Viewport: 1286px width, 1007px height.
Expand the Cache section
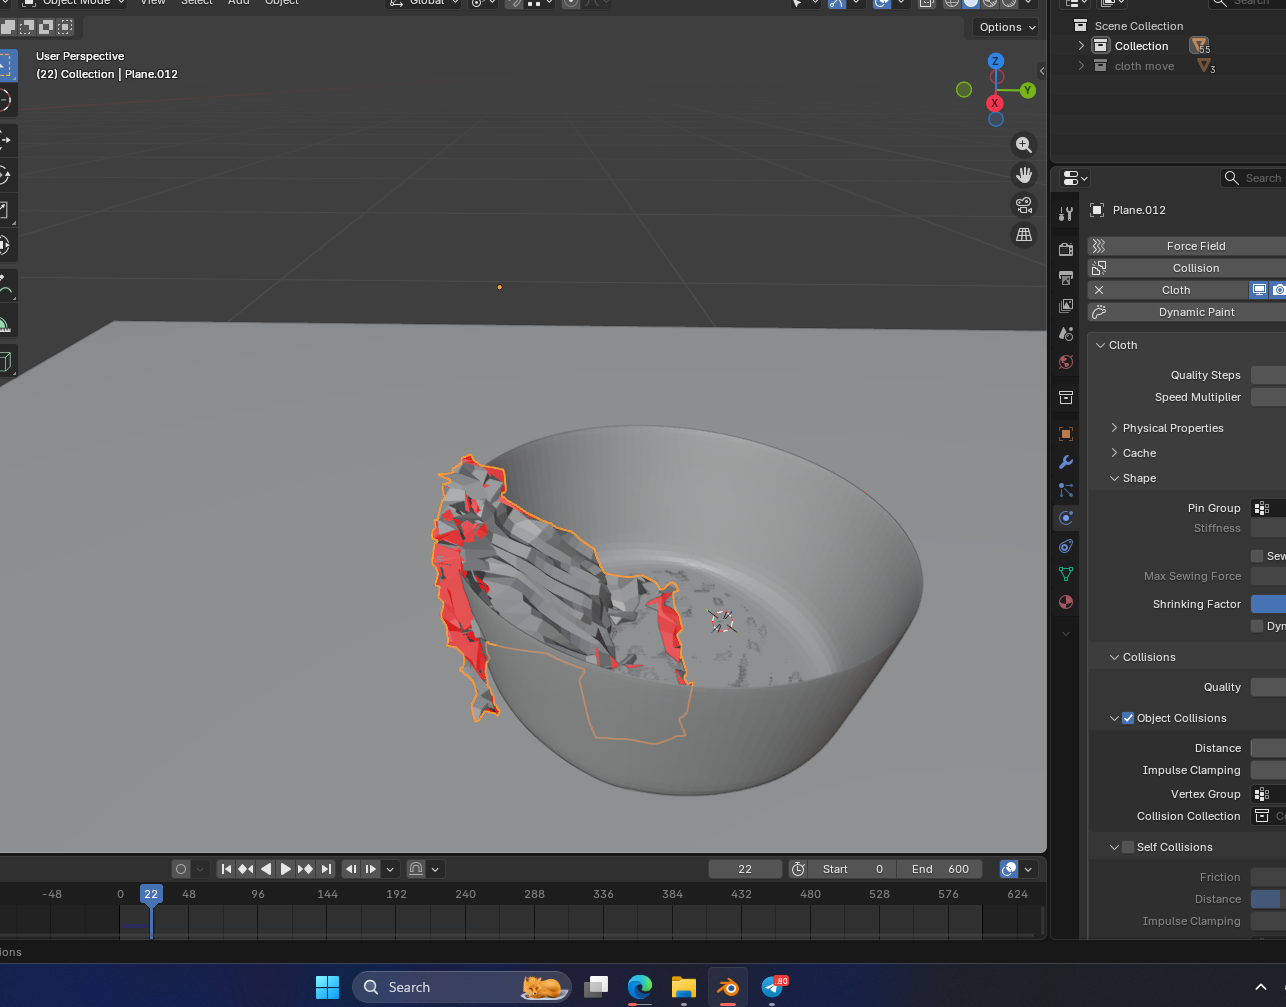(x=1114, y=453)
